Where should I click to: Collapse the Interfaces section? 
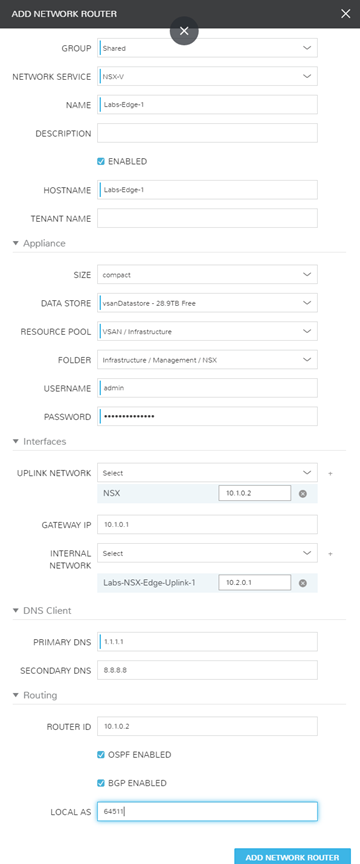(x=16, y=441)
